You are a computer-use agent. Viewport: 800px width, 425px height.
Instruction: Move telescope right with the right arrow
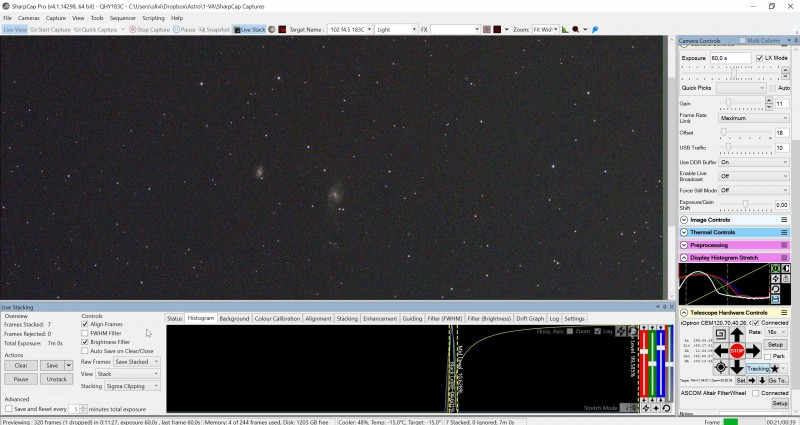pyautogui.click(x=754, y=351)
